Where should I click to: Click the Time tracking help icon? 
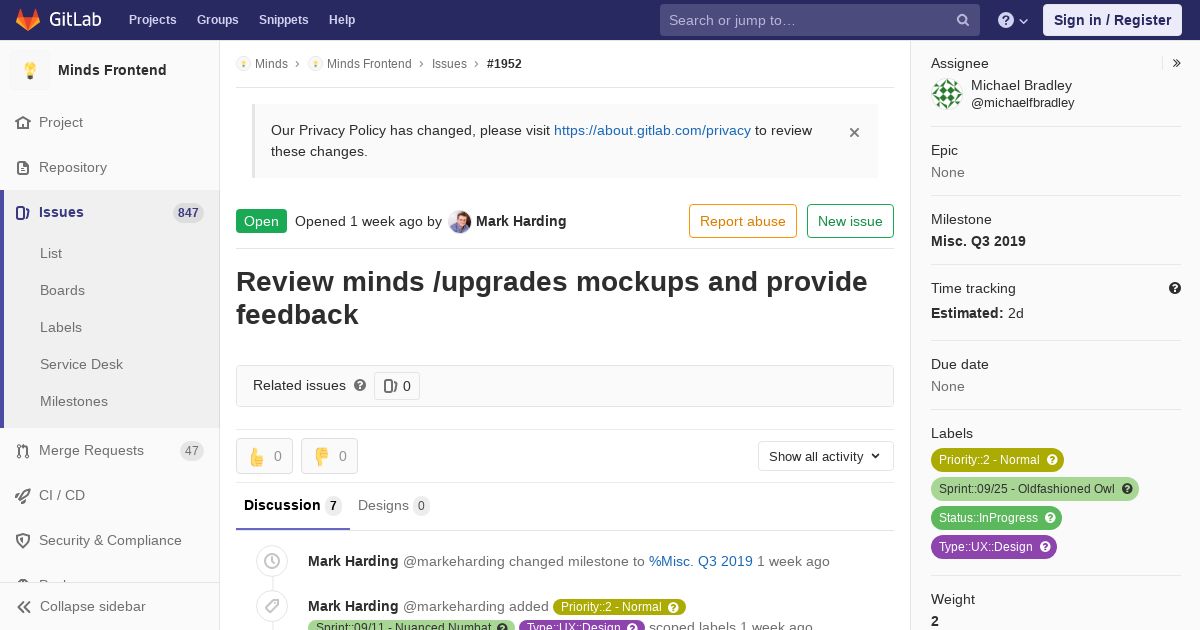[1175, 288]
